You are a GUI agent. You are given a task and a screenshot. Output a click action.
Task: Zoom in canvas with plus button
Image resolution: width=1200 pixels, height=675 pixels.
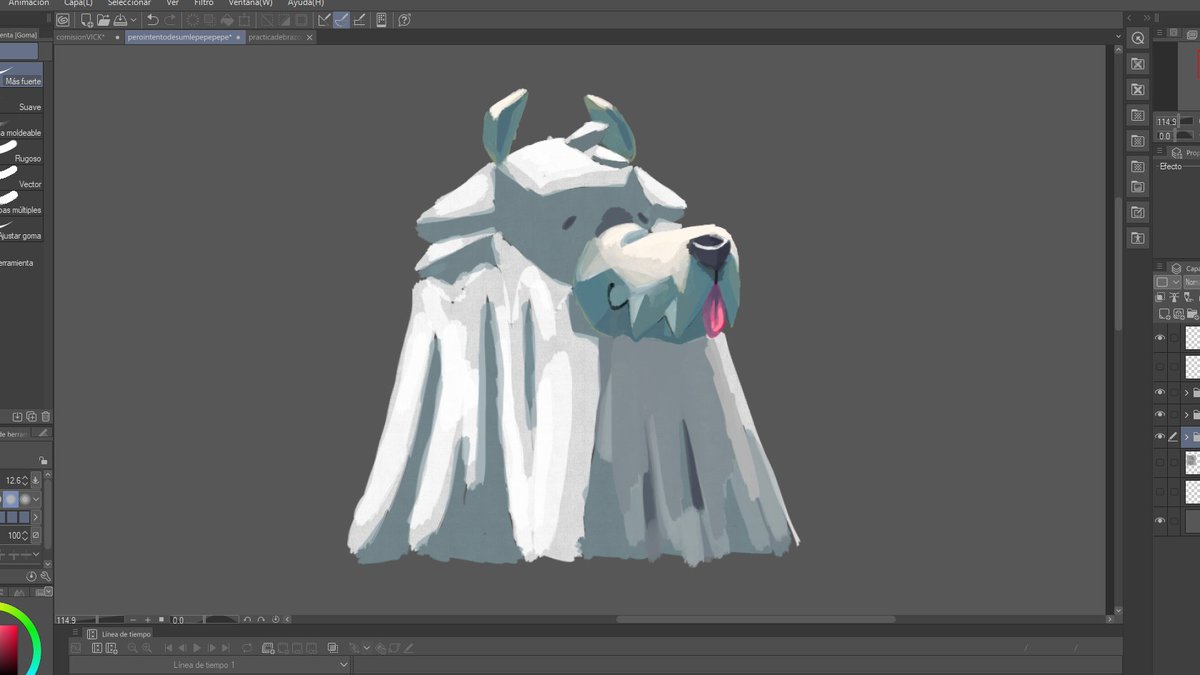click(148, 620)
